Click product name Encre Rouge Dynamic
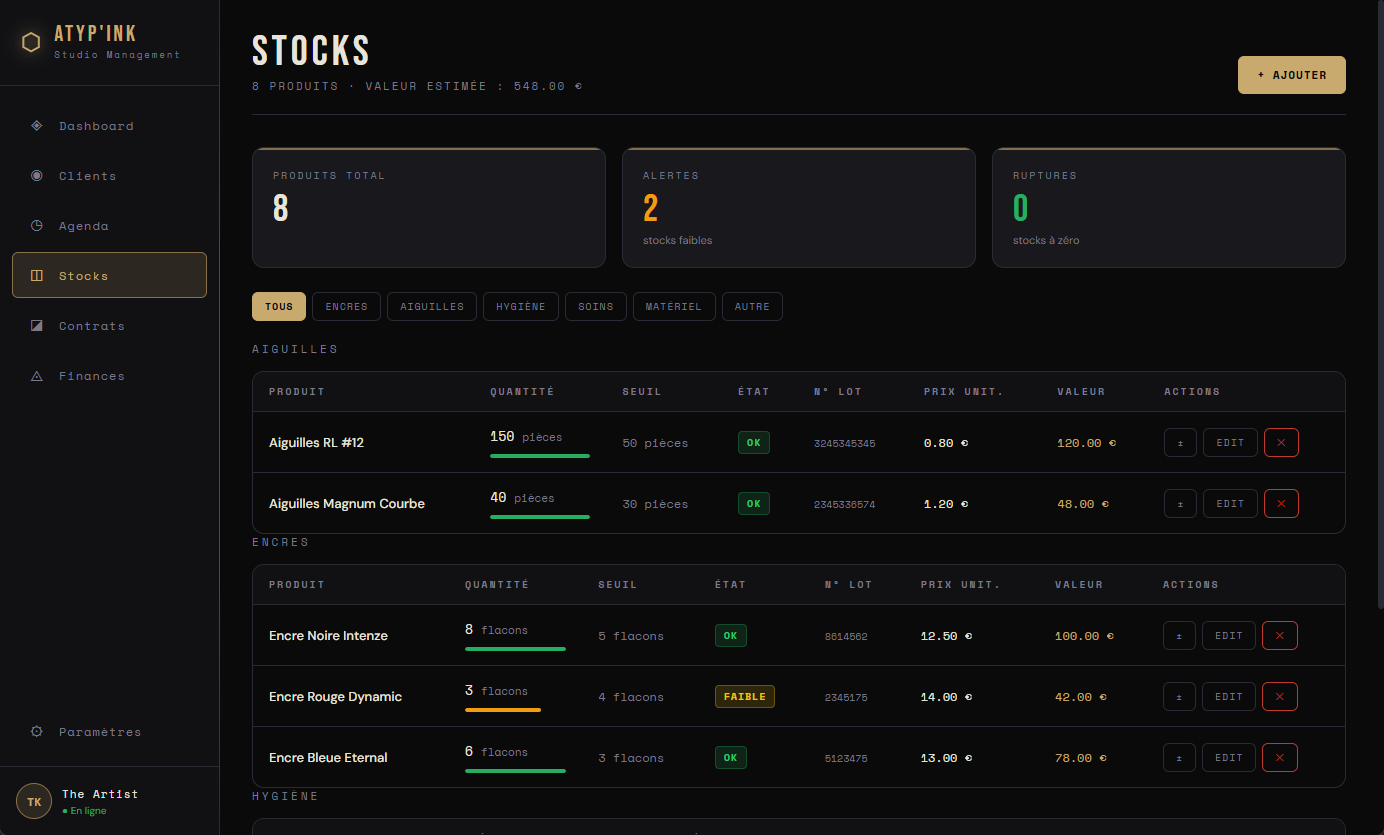The height and width of the screenshot is (835, 1384). tap(335, 696)
